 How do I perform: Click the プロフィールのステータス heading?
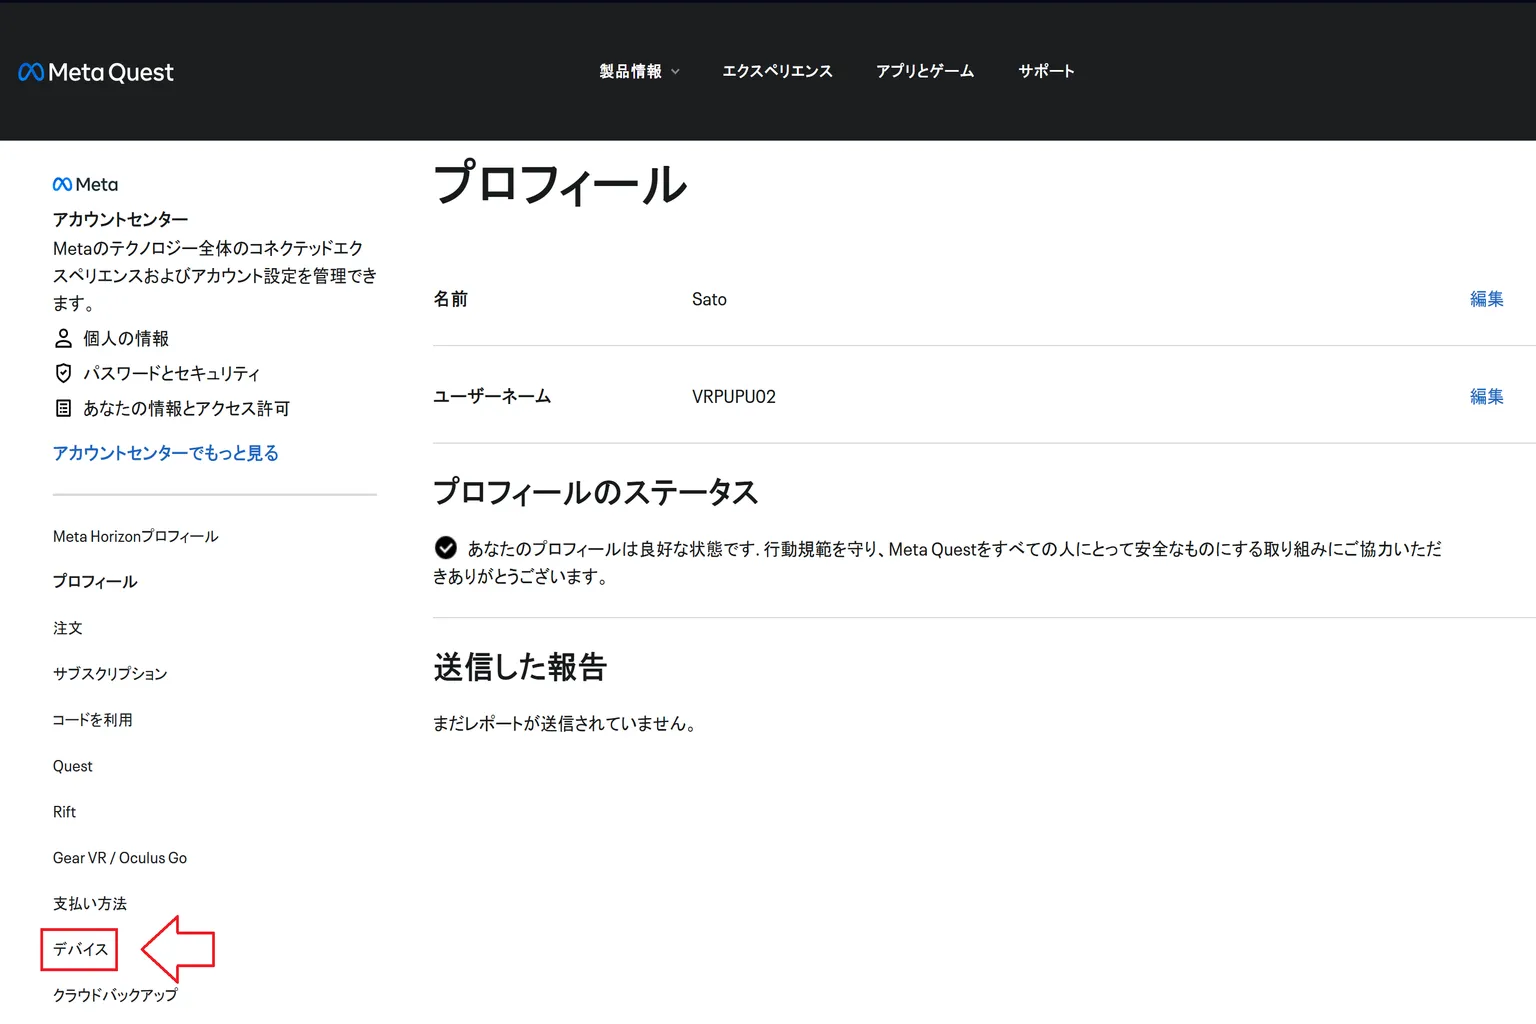pyautogui.click(x=596, y=492)
